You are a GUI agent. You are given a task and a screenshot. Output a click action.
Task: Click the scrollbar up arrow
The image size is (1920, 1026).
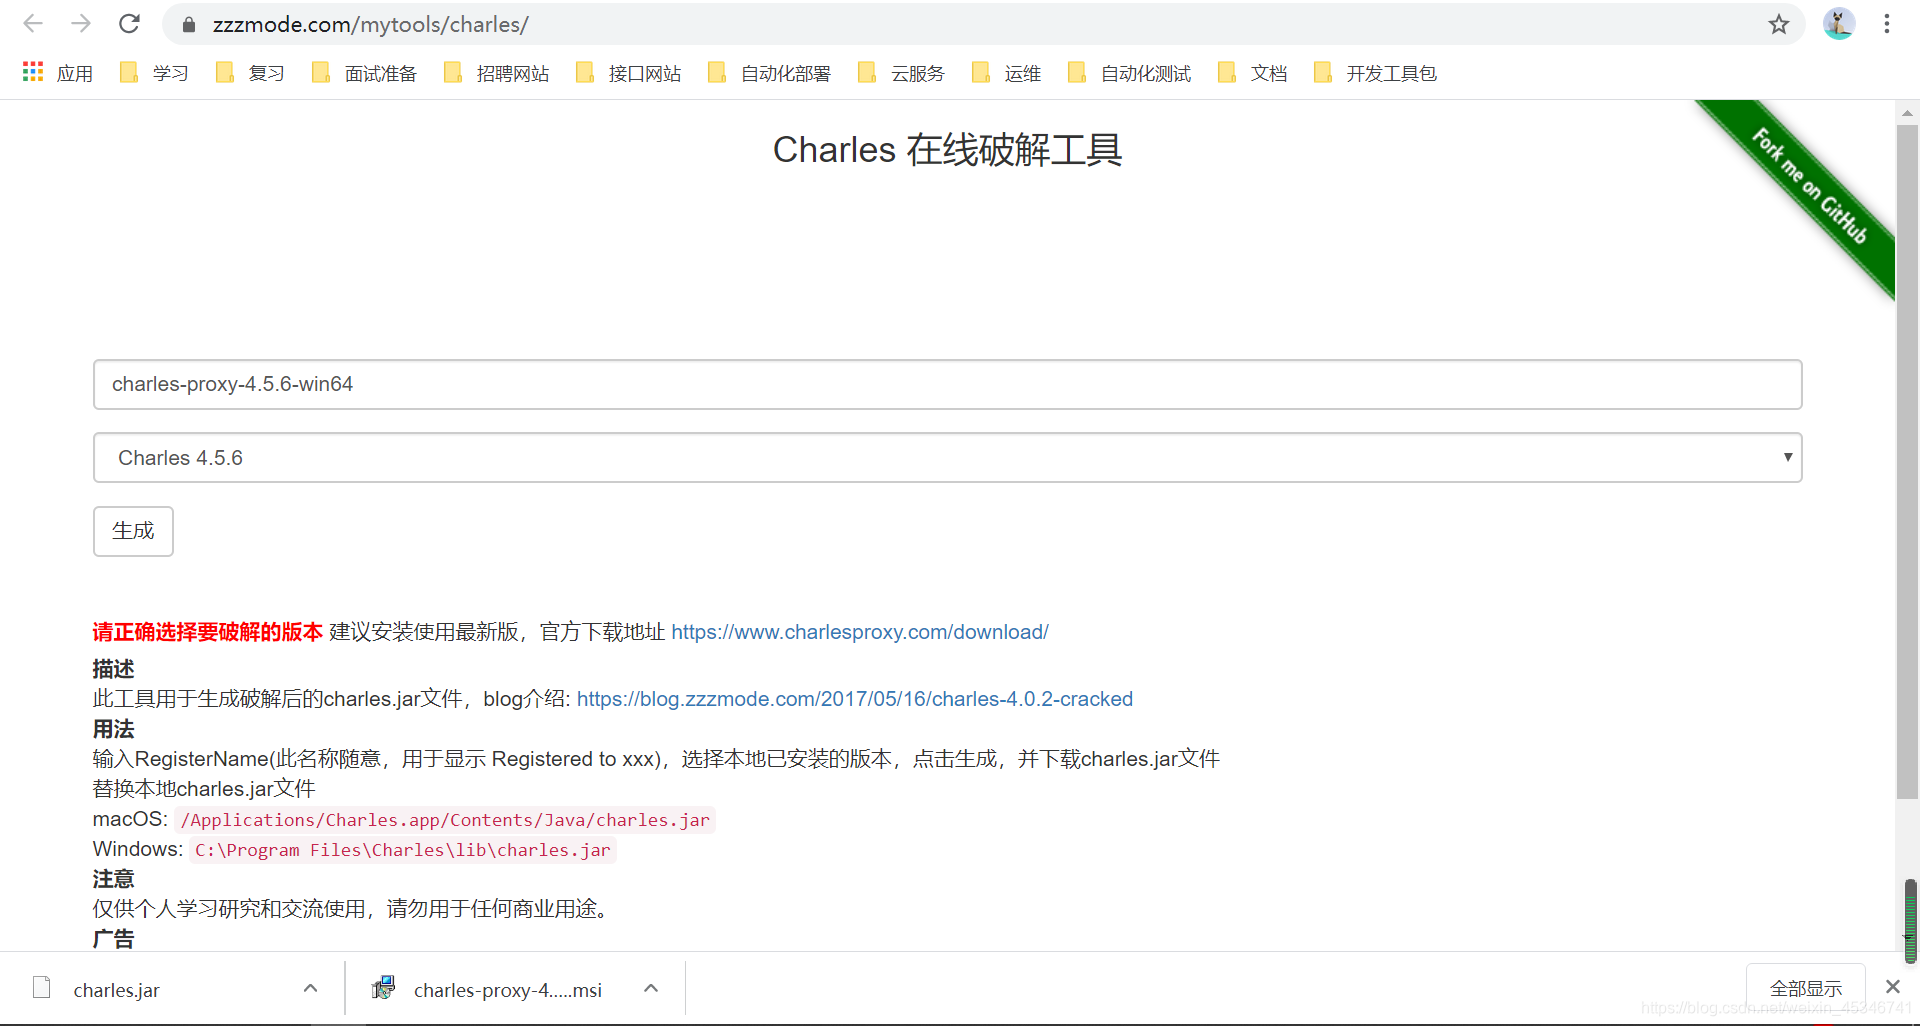pyautogui.click(x=1907, y=112)
